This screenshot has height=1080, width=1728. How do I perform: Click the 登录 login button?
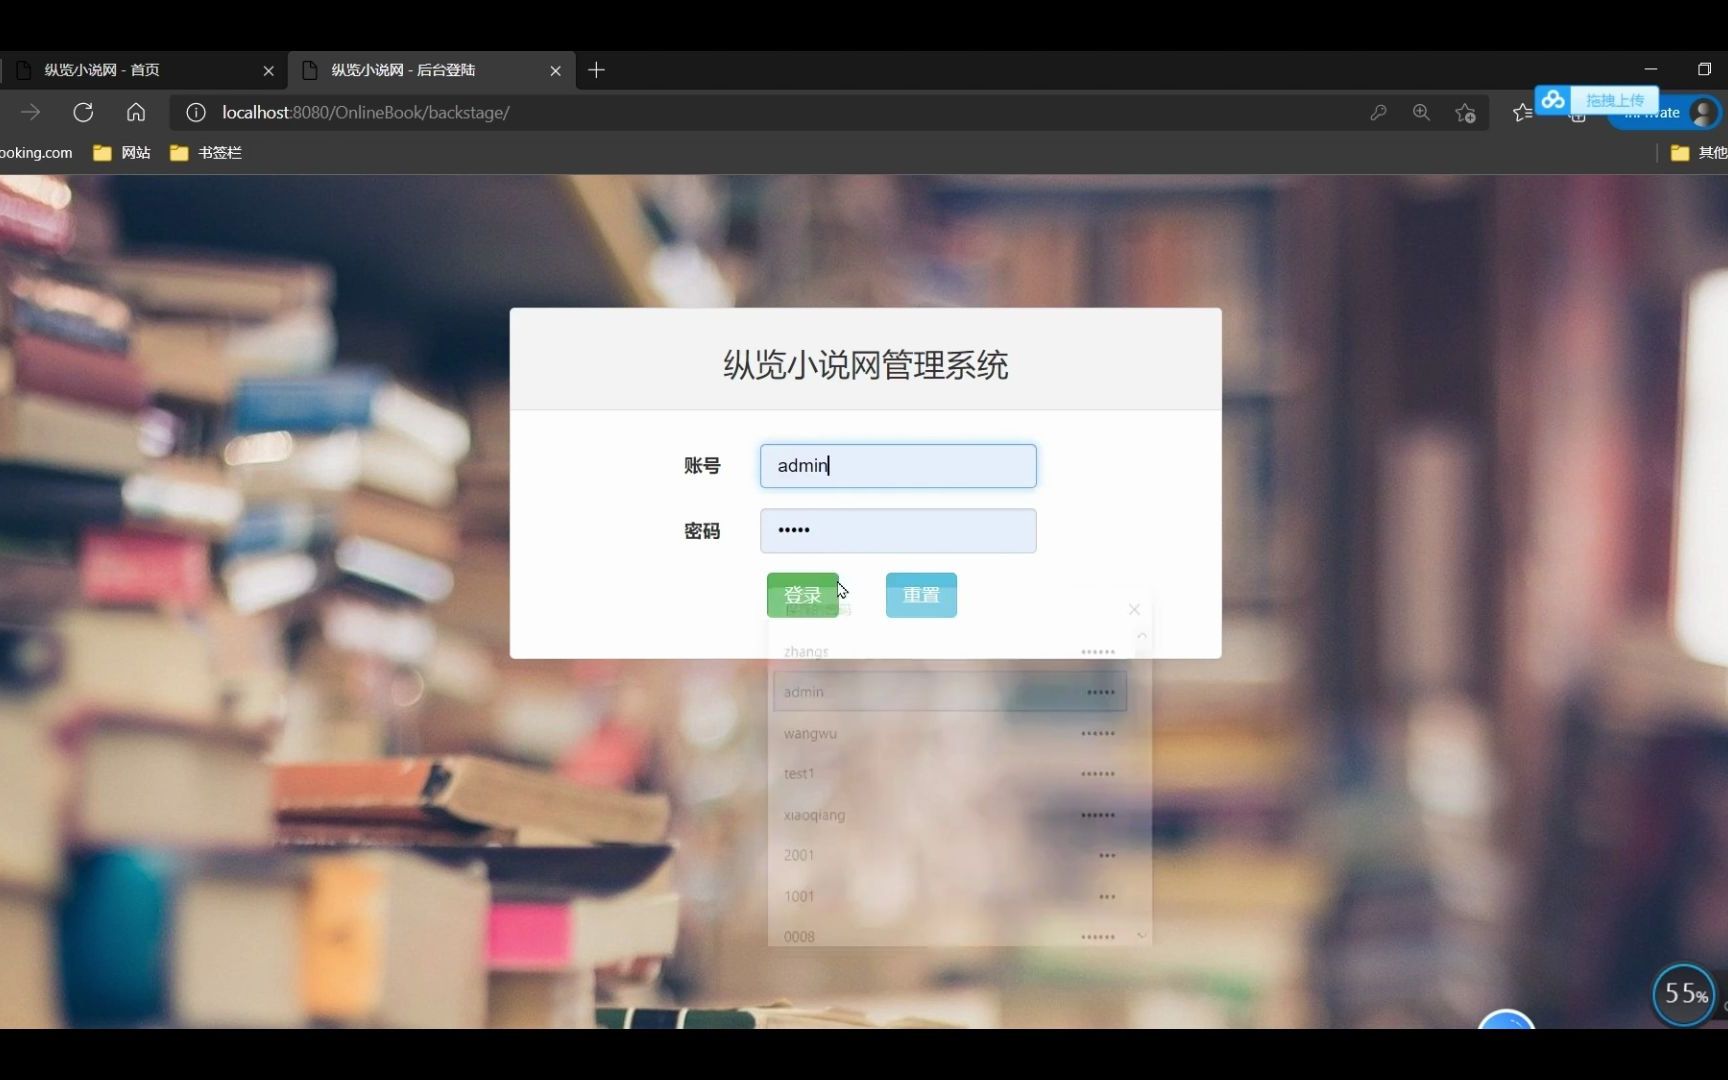click(802, 595)
